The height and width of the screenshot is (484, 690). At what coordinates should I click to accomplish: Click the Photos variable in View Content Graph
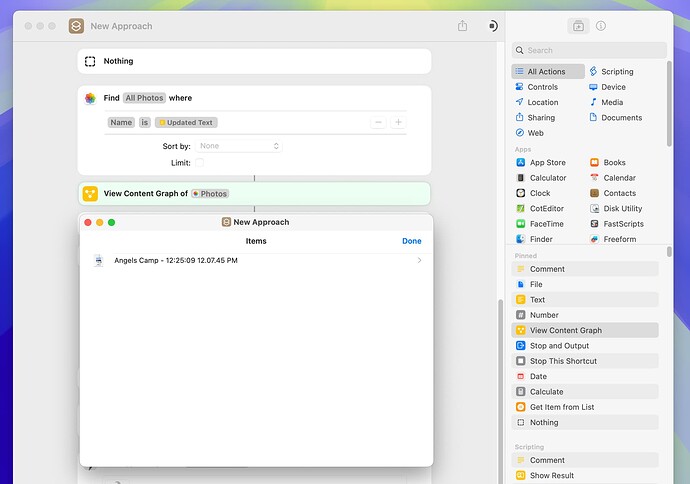point(210,194)
